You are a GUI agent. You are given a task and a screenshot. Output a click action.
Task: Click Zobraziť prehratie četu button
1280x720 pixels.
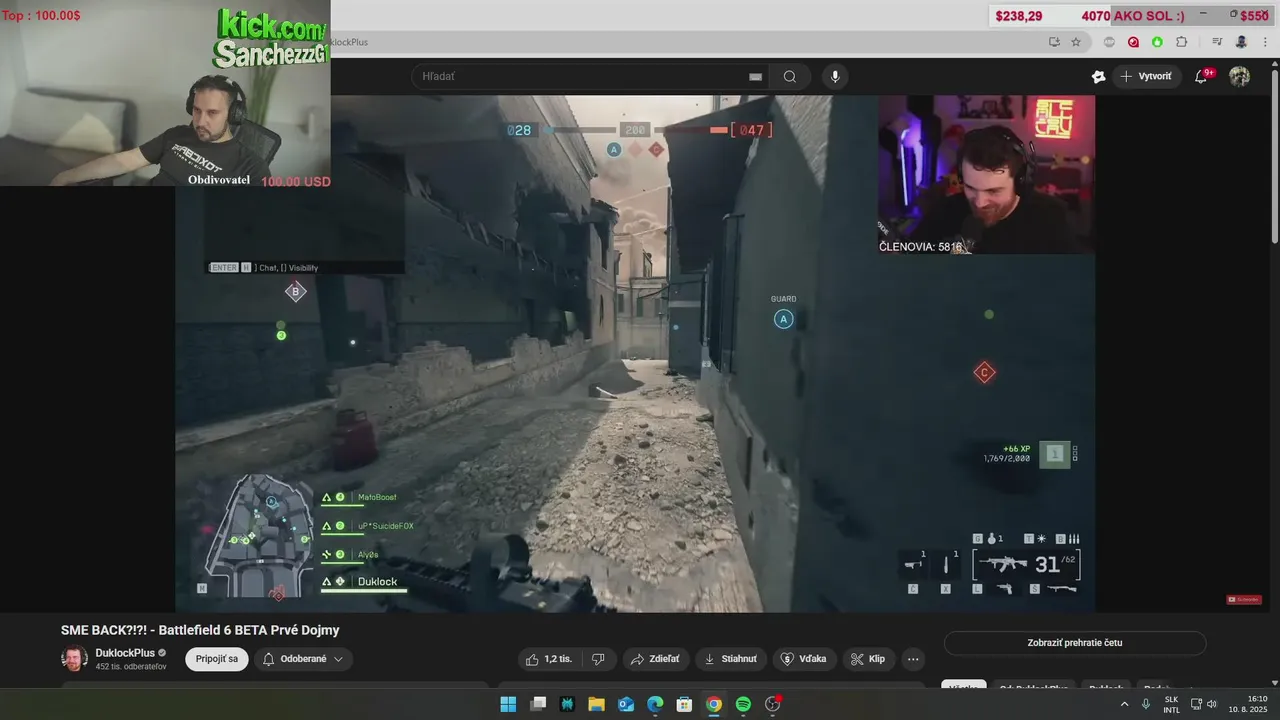[x=1075, y=643]
